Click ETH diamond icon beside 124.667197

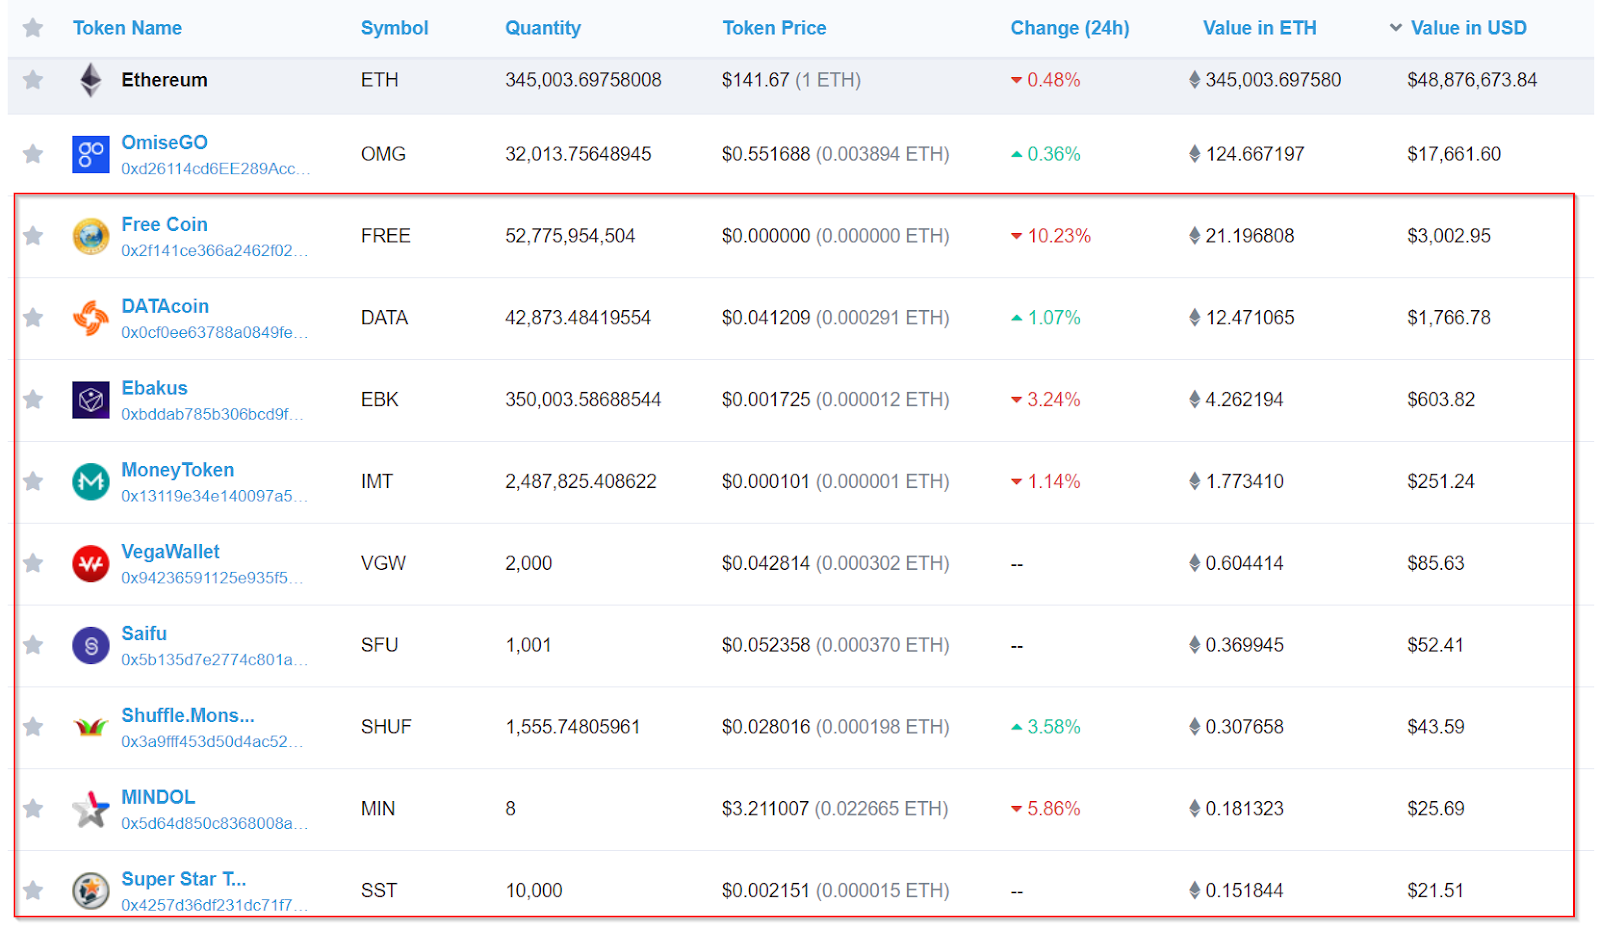click(1194, 154)
